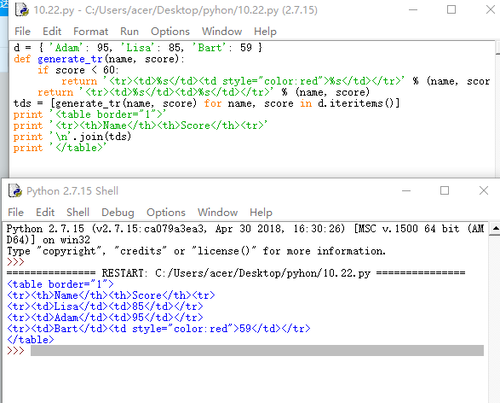Click the 'Type "copyright"' info line in Shell
This screenshot has height=403, width=500.
(x=196, y=251)
